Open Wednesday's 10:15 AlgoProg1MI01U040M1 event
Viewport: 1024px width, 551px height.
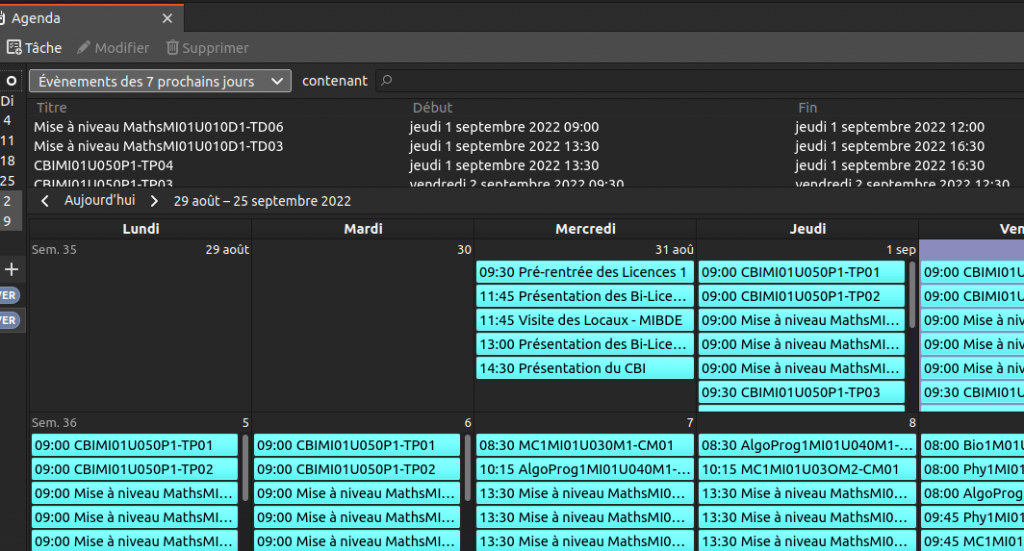click(584, 469)
